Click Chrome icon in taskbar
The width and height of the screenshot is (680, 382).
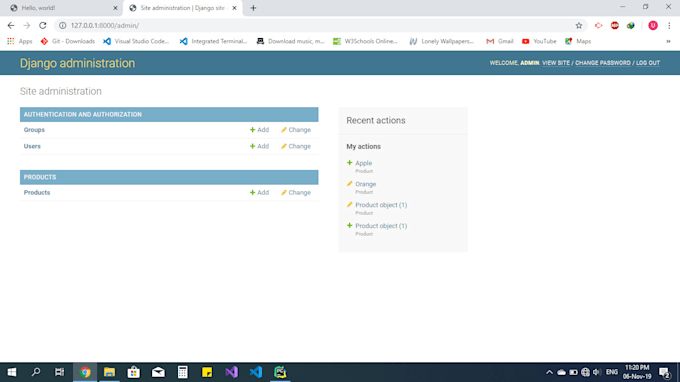pos(85,372)
